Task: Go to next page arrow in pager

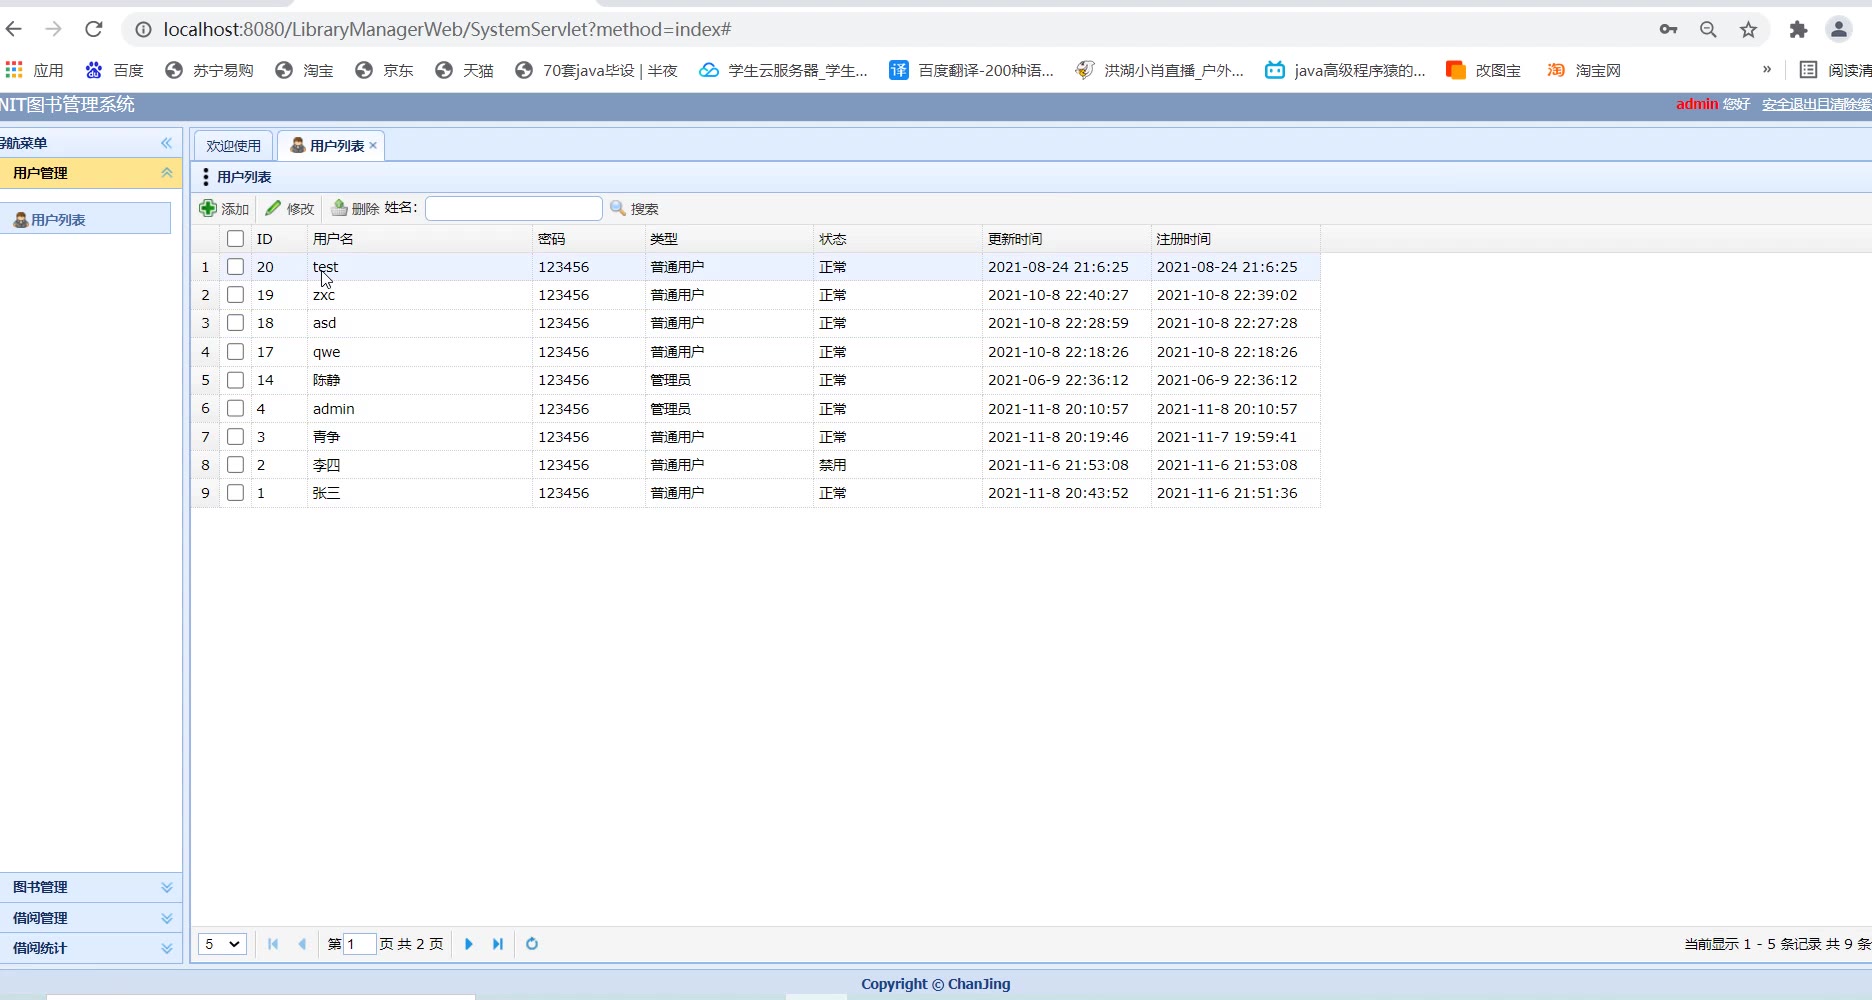Action: pyautogui.click(x=469, y=944)
